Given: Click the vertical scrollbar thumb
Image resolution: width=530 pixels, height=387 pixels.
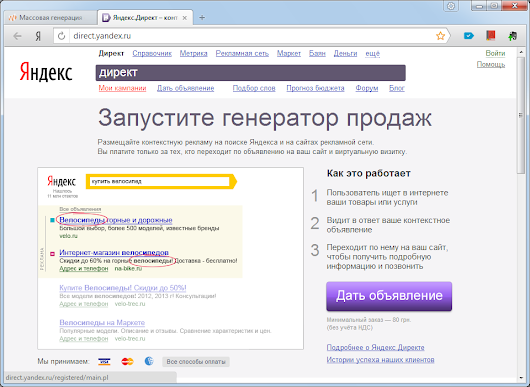Looking at the screenshot, I should (x=521, y=116).
